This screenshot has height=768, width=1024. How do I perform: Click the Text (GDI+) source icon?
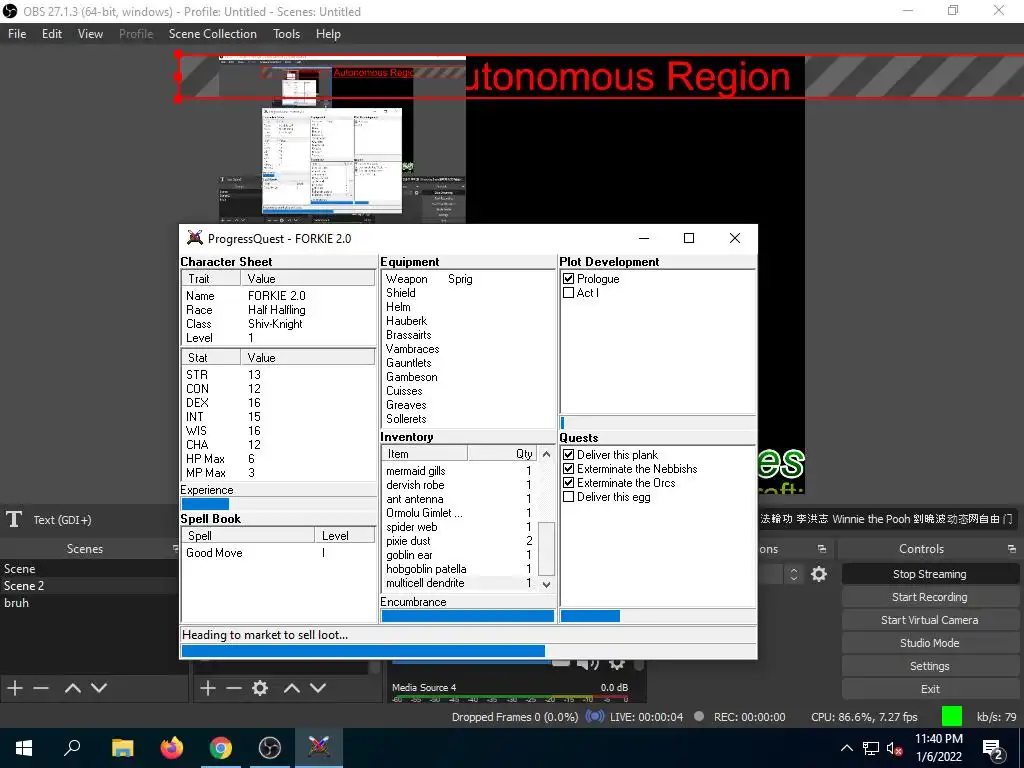14,520
